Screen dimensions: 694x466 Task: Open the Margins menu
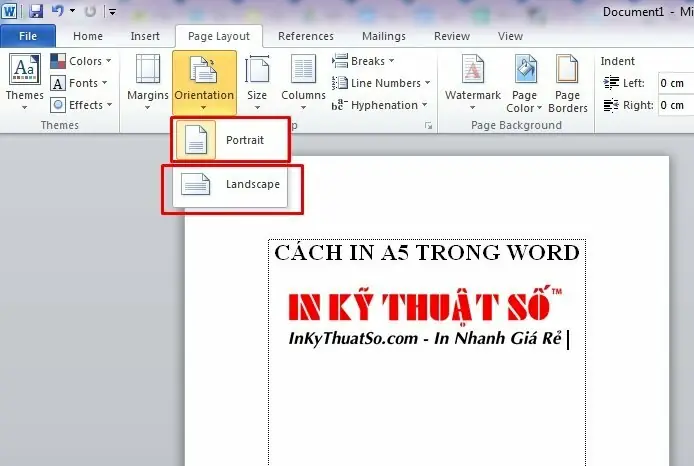point(148,82)
